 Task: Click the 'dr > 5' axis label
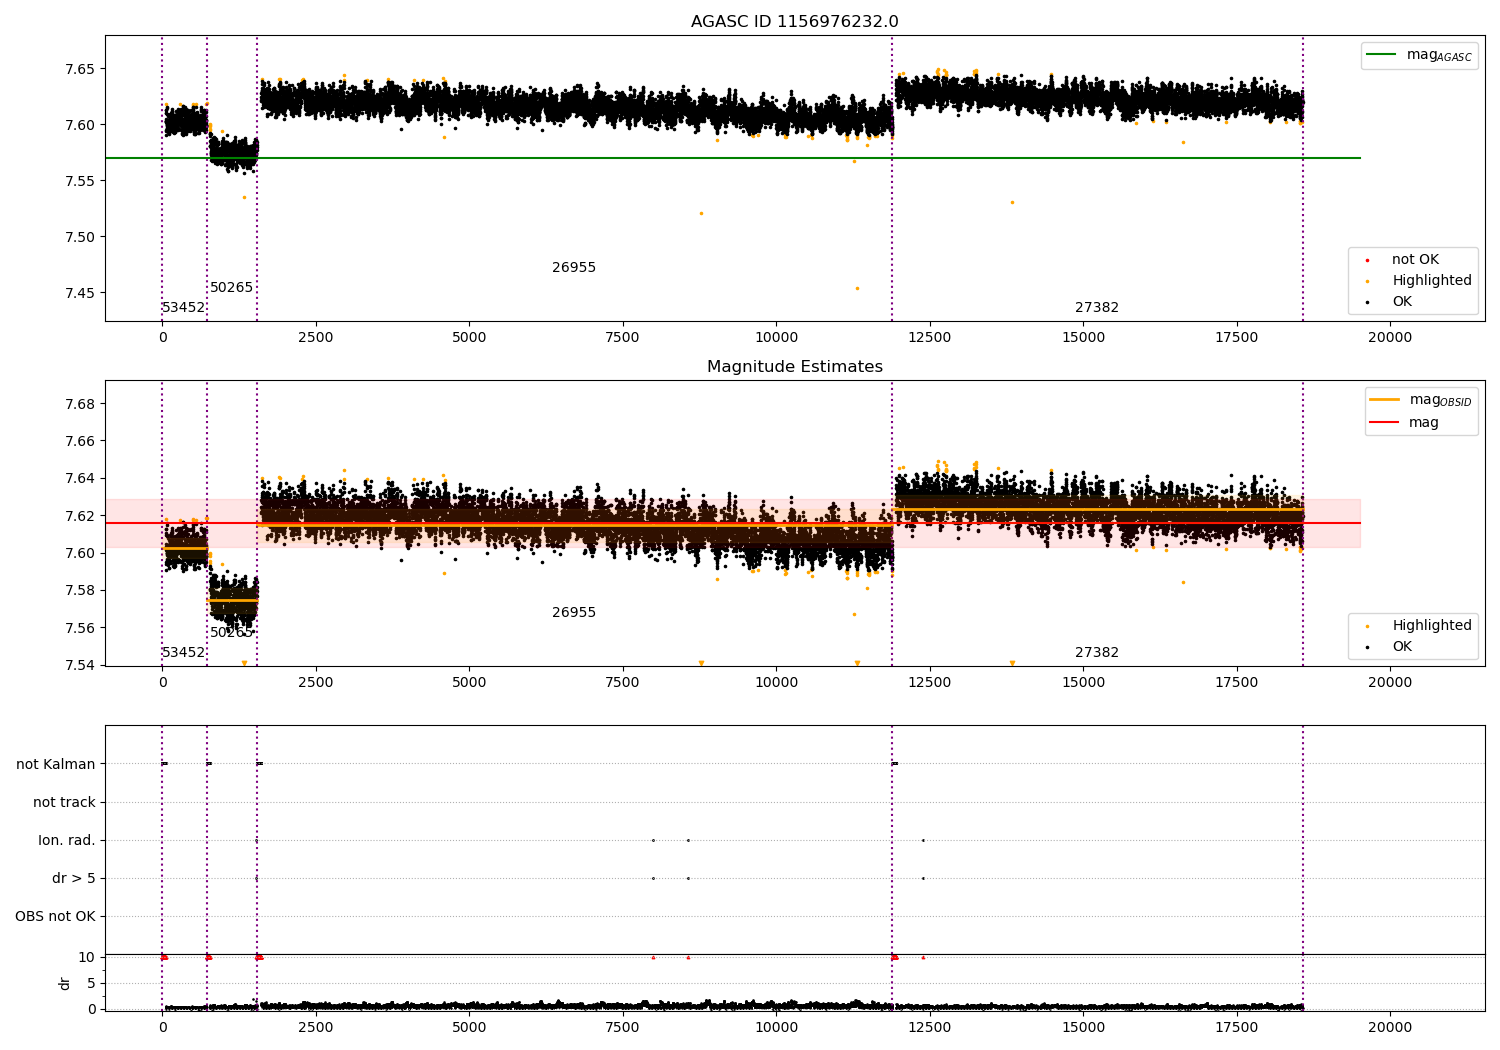(x=74, y=879)
